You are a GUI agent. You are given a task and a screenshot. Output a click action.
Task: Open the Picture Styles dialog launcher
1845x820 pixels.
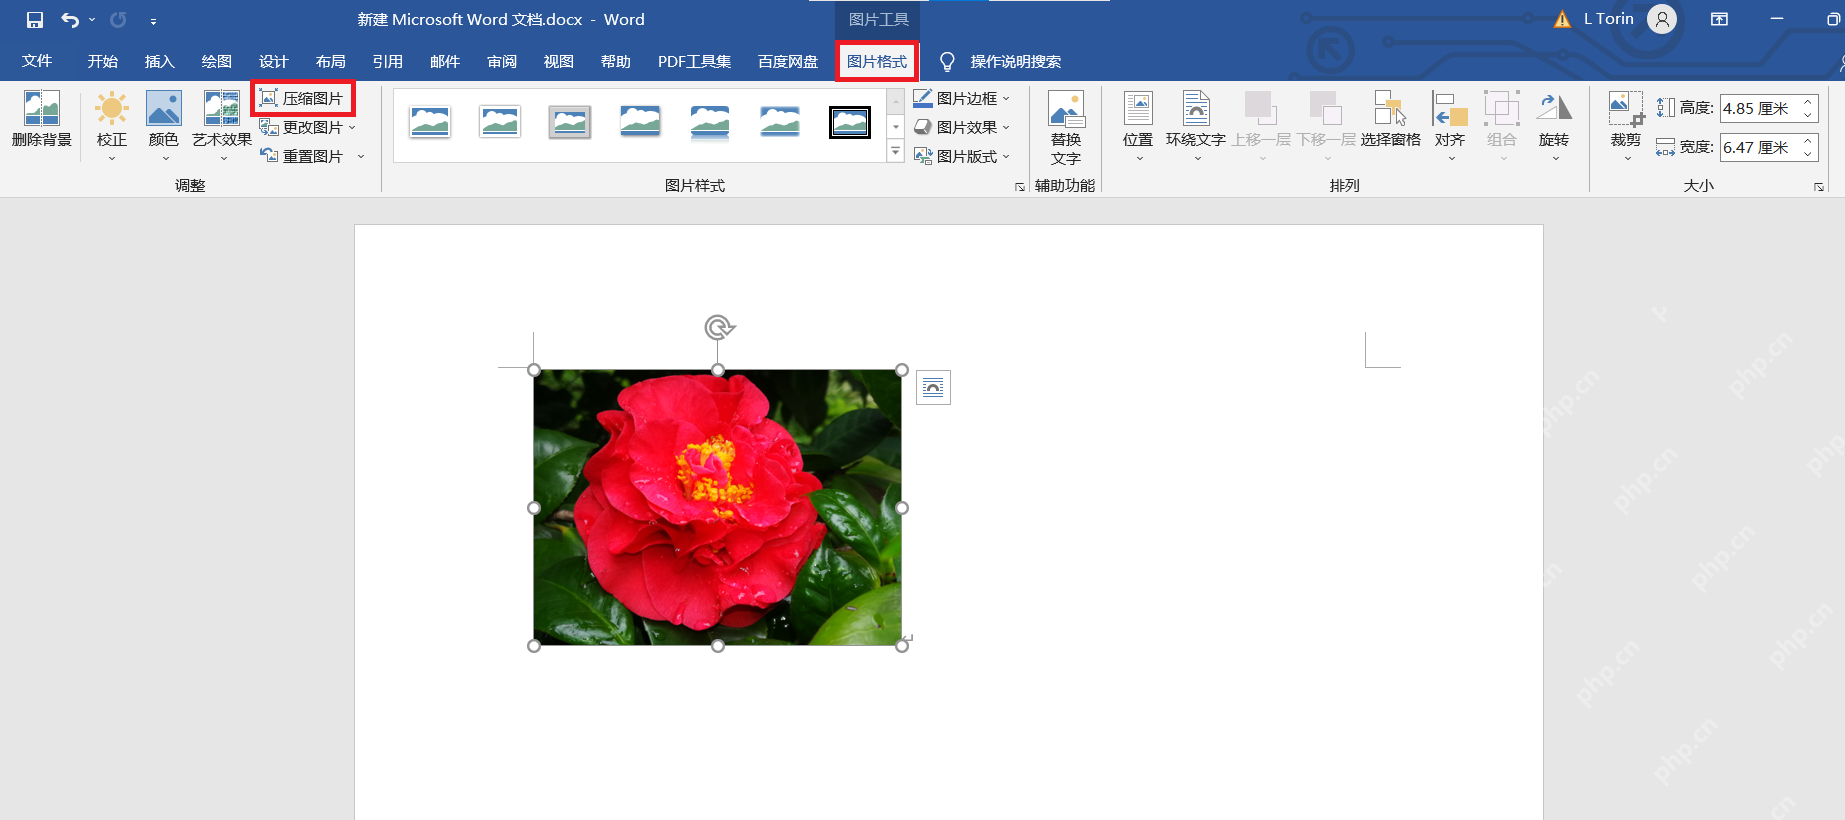(1019, 187)
